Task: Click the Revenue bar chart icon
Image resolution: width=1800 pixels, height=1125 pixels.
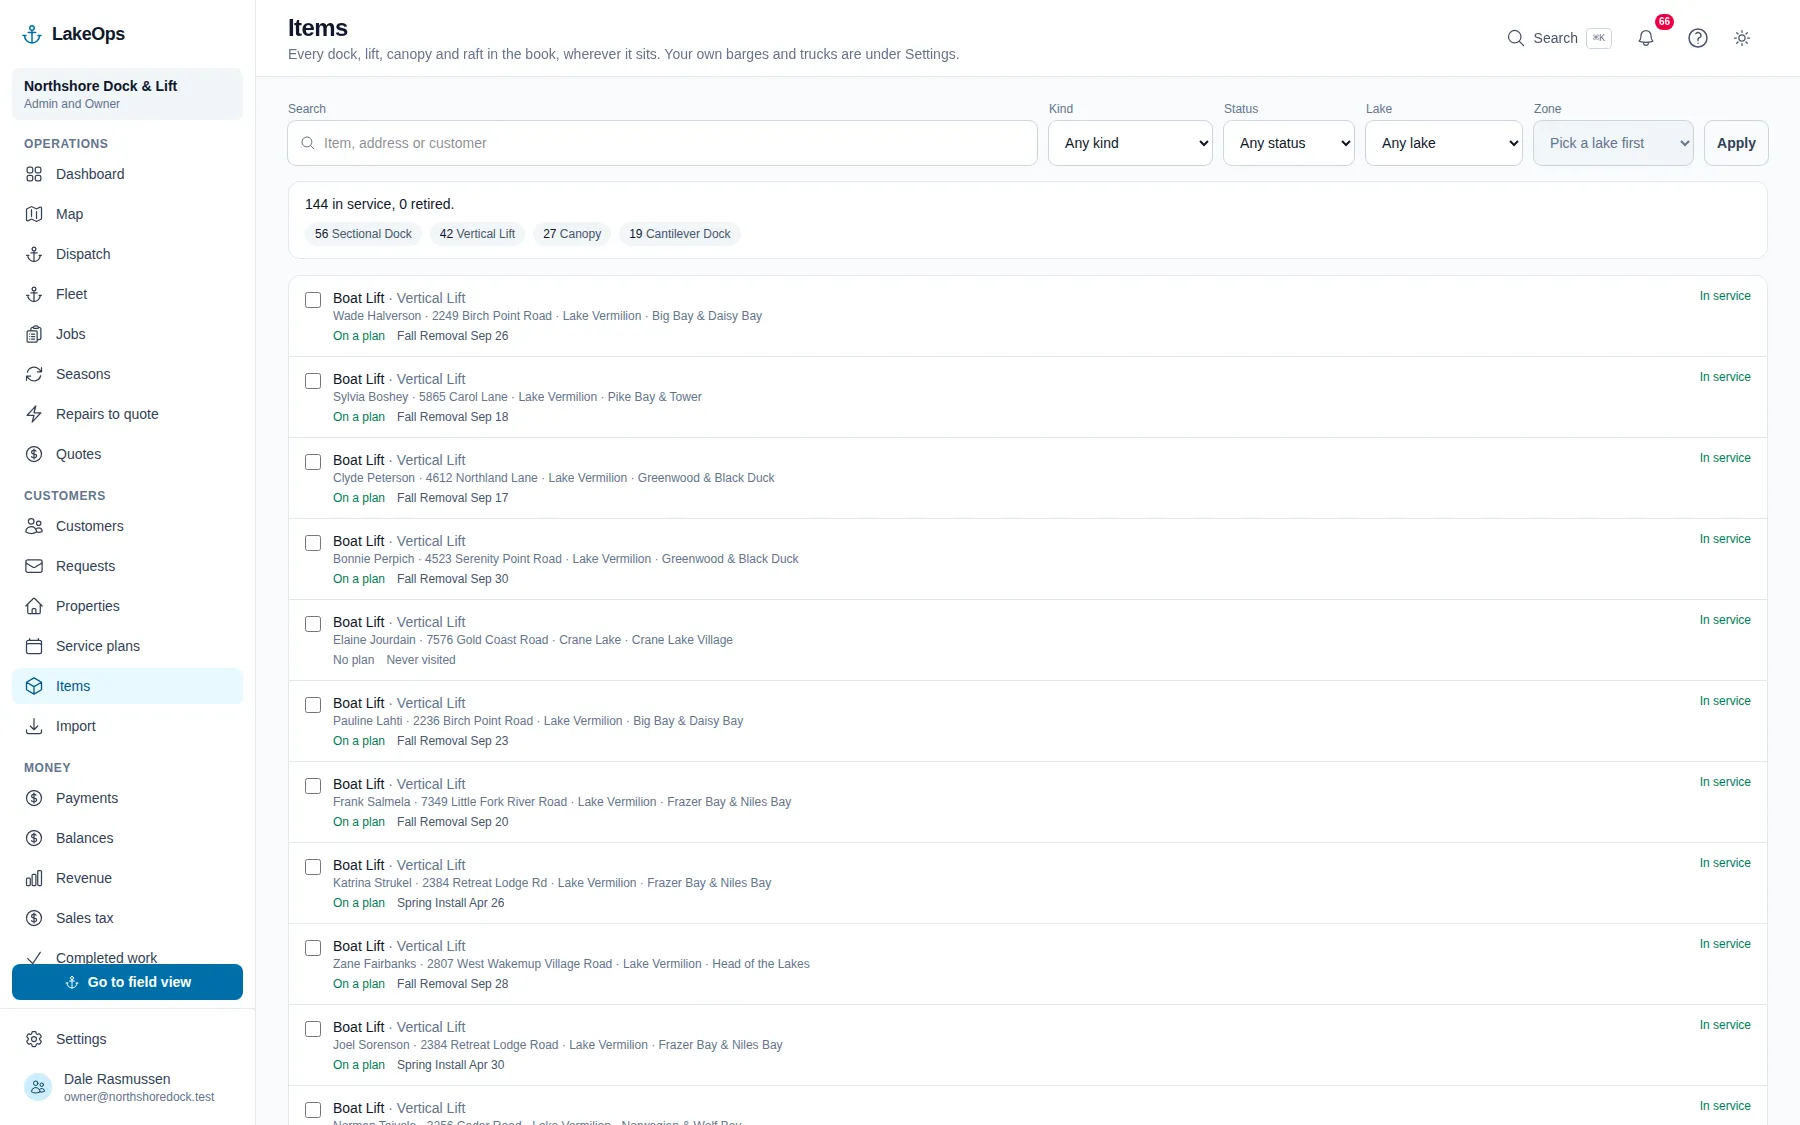Action: [34, 878]
